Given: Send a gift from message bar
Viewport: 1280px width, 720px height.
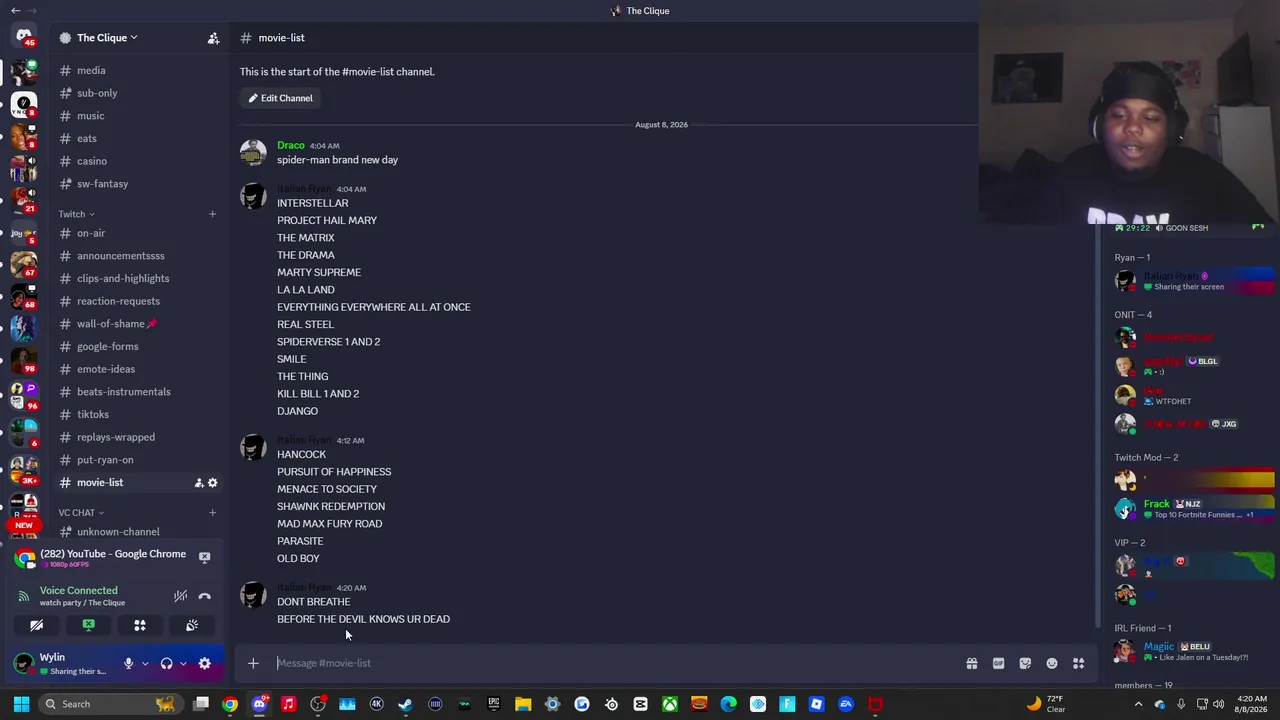Looking at the screenshot, I should 972,663.
